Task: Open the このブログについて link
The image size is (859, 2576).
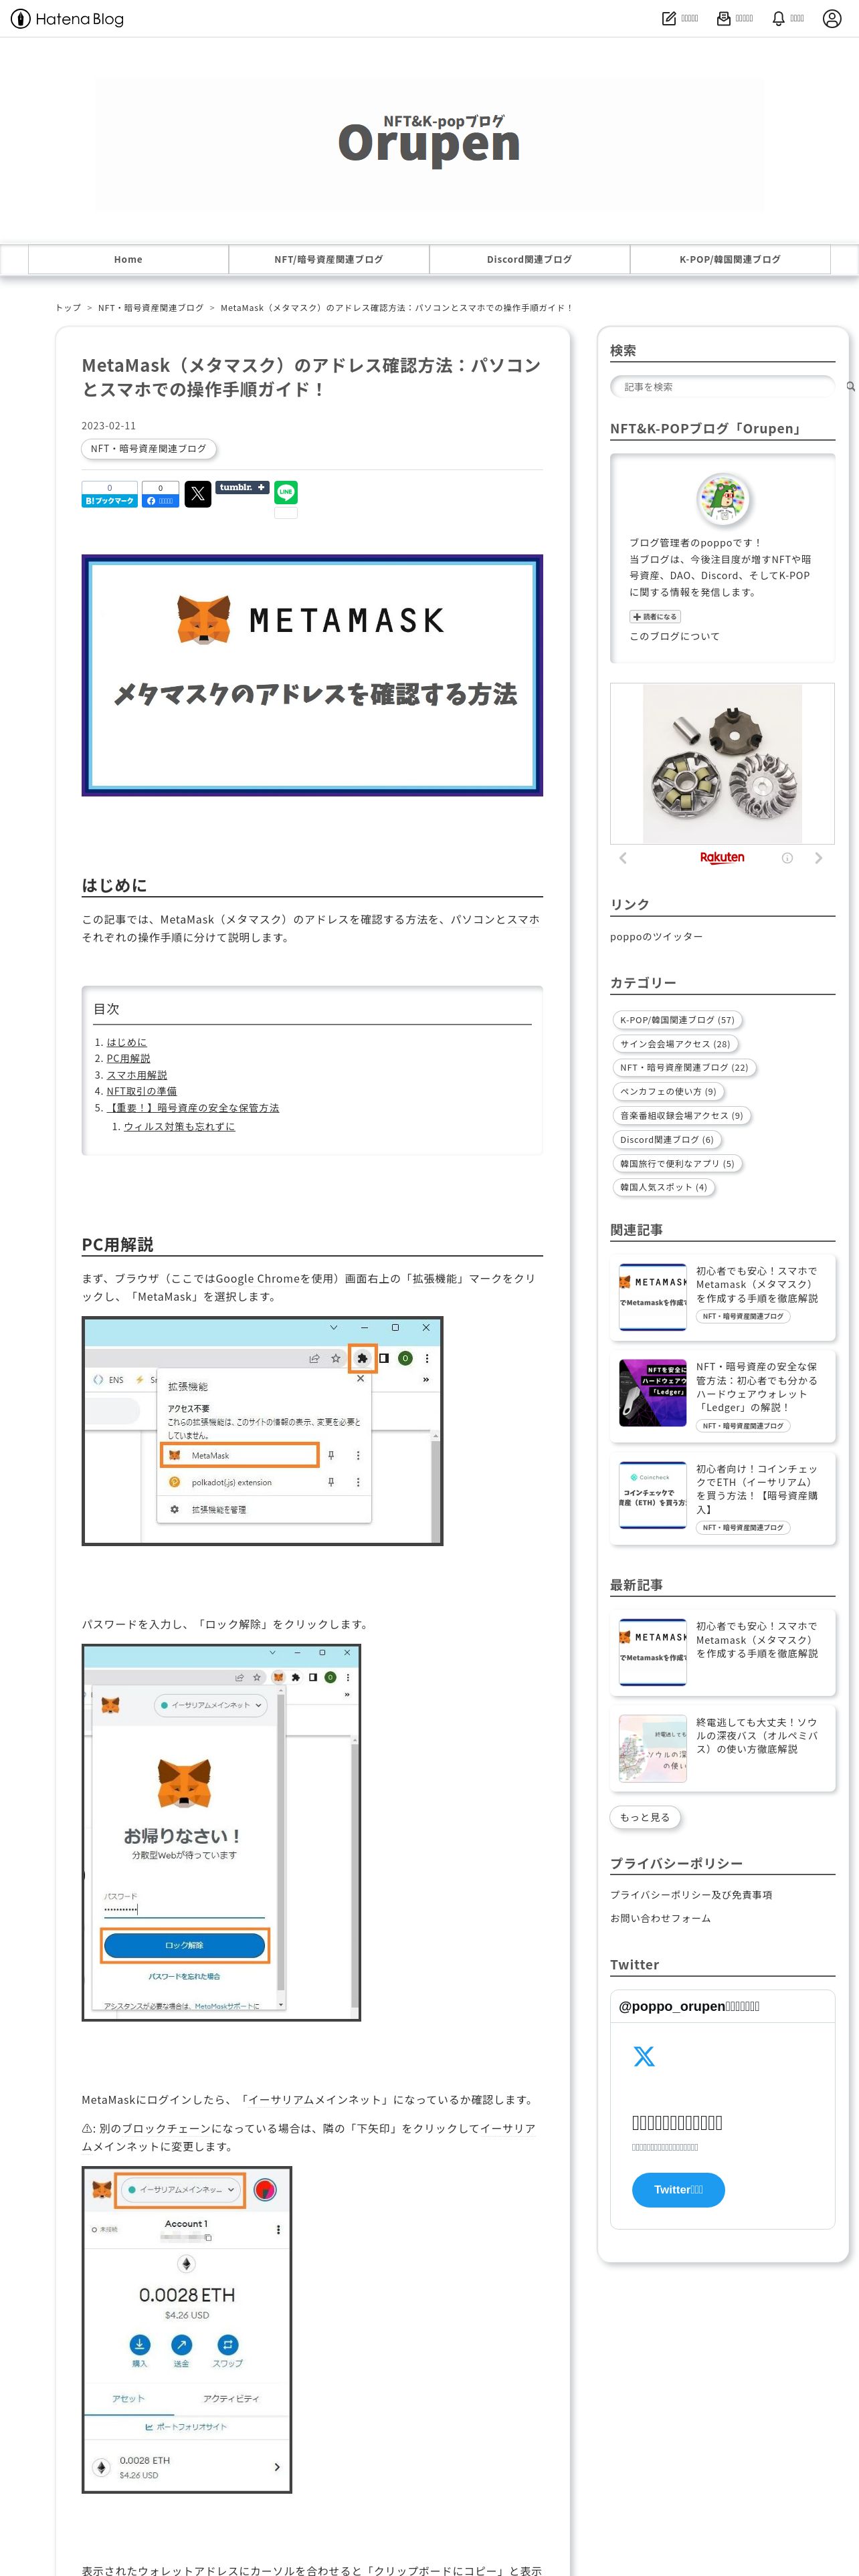Action: coord(674,636)
